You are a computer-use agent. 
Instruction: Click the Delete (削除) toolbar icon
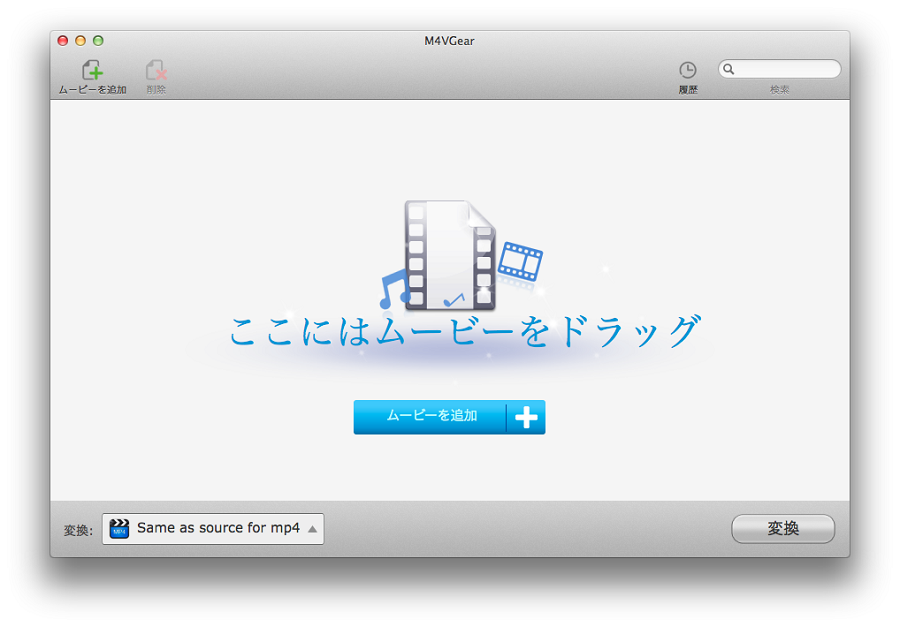tap(155, 70)
